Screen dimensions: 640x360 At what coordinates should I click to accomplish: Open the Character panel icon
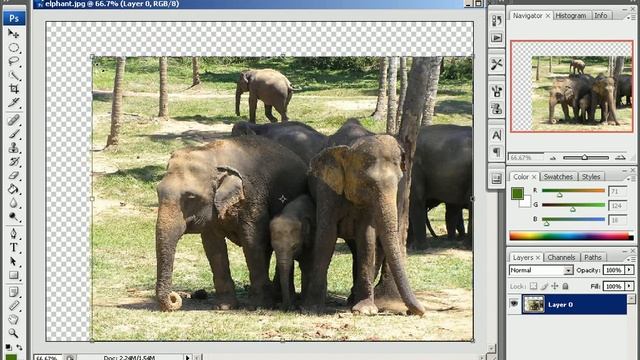[x=496, y=135]
